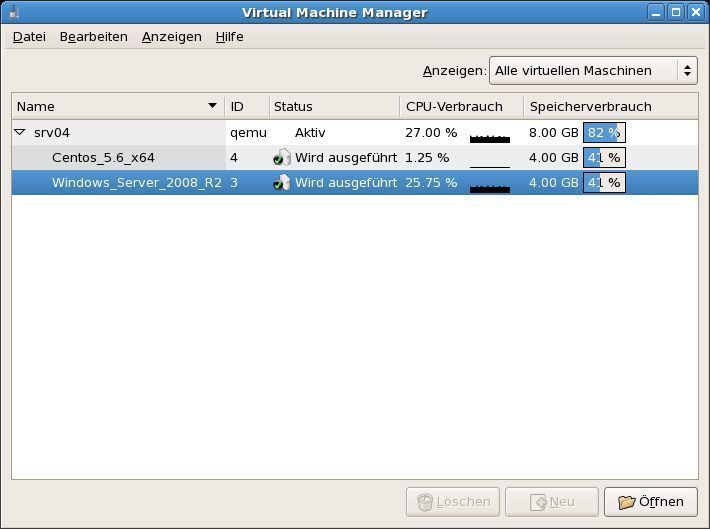Sort by the Status column header
The height and width of the screenshot is (529, 710).
(x=335, y=106)
